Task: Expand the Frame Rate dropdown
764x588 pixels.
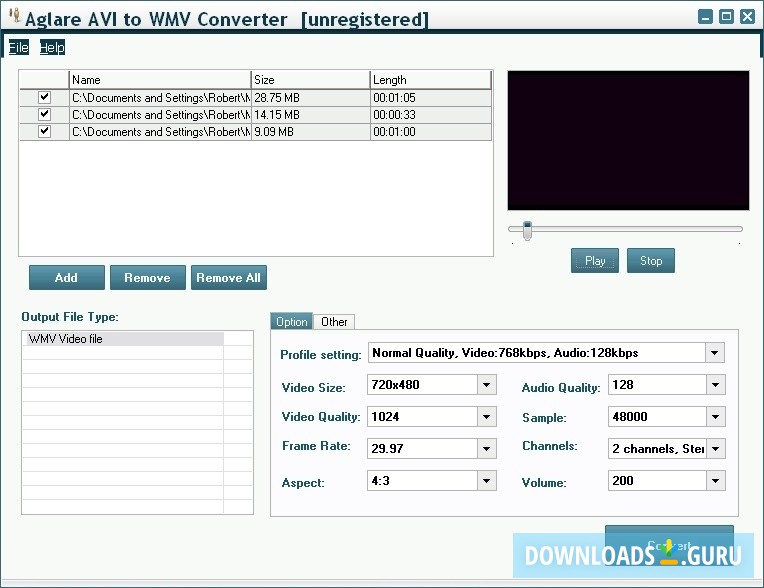Action: click(486, 449)
